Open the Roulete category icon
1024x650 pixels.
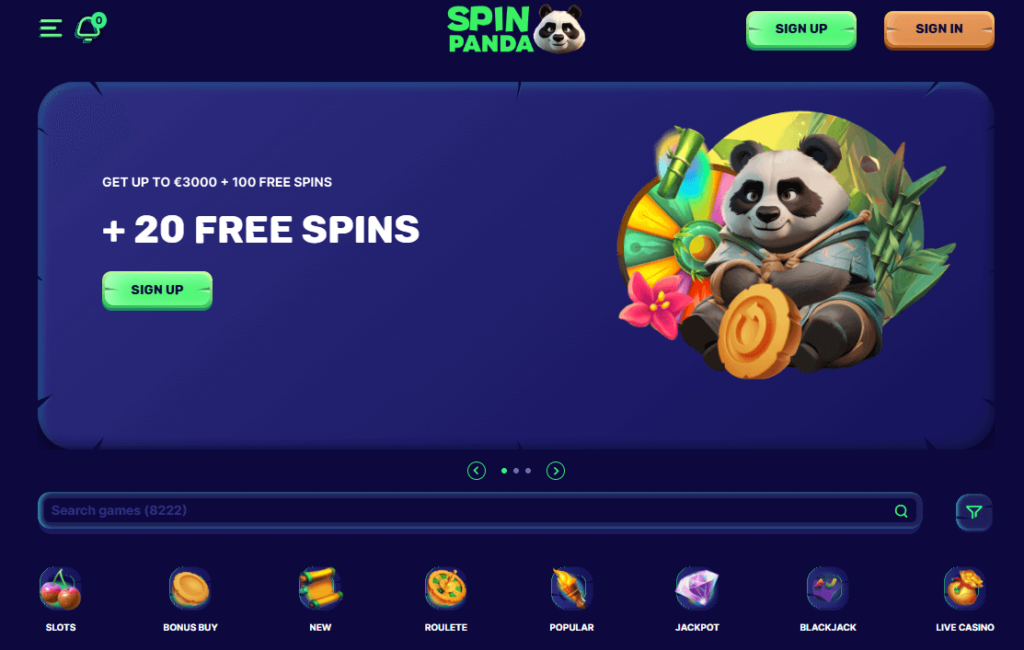tap(446, 589)
